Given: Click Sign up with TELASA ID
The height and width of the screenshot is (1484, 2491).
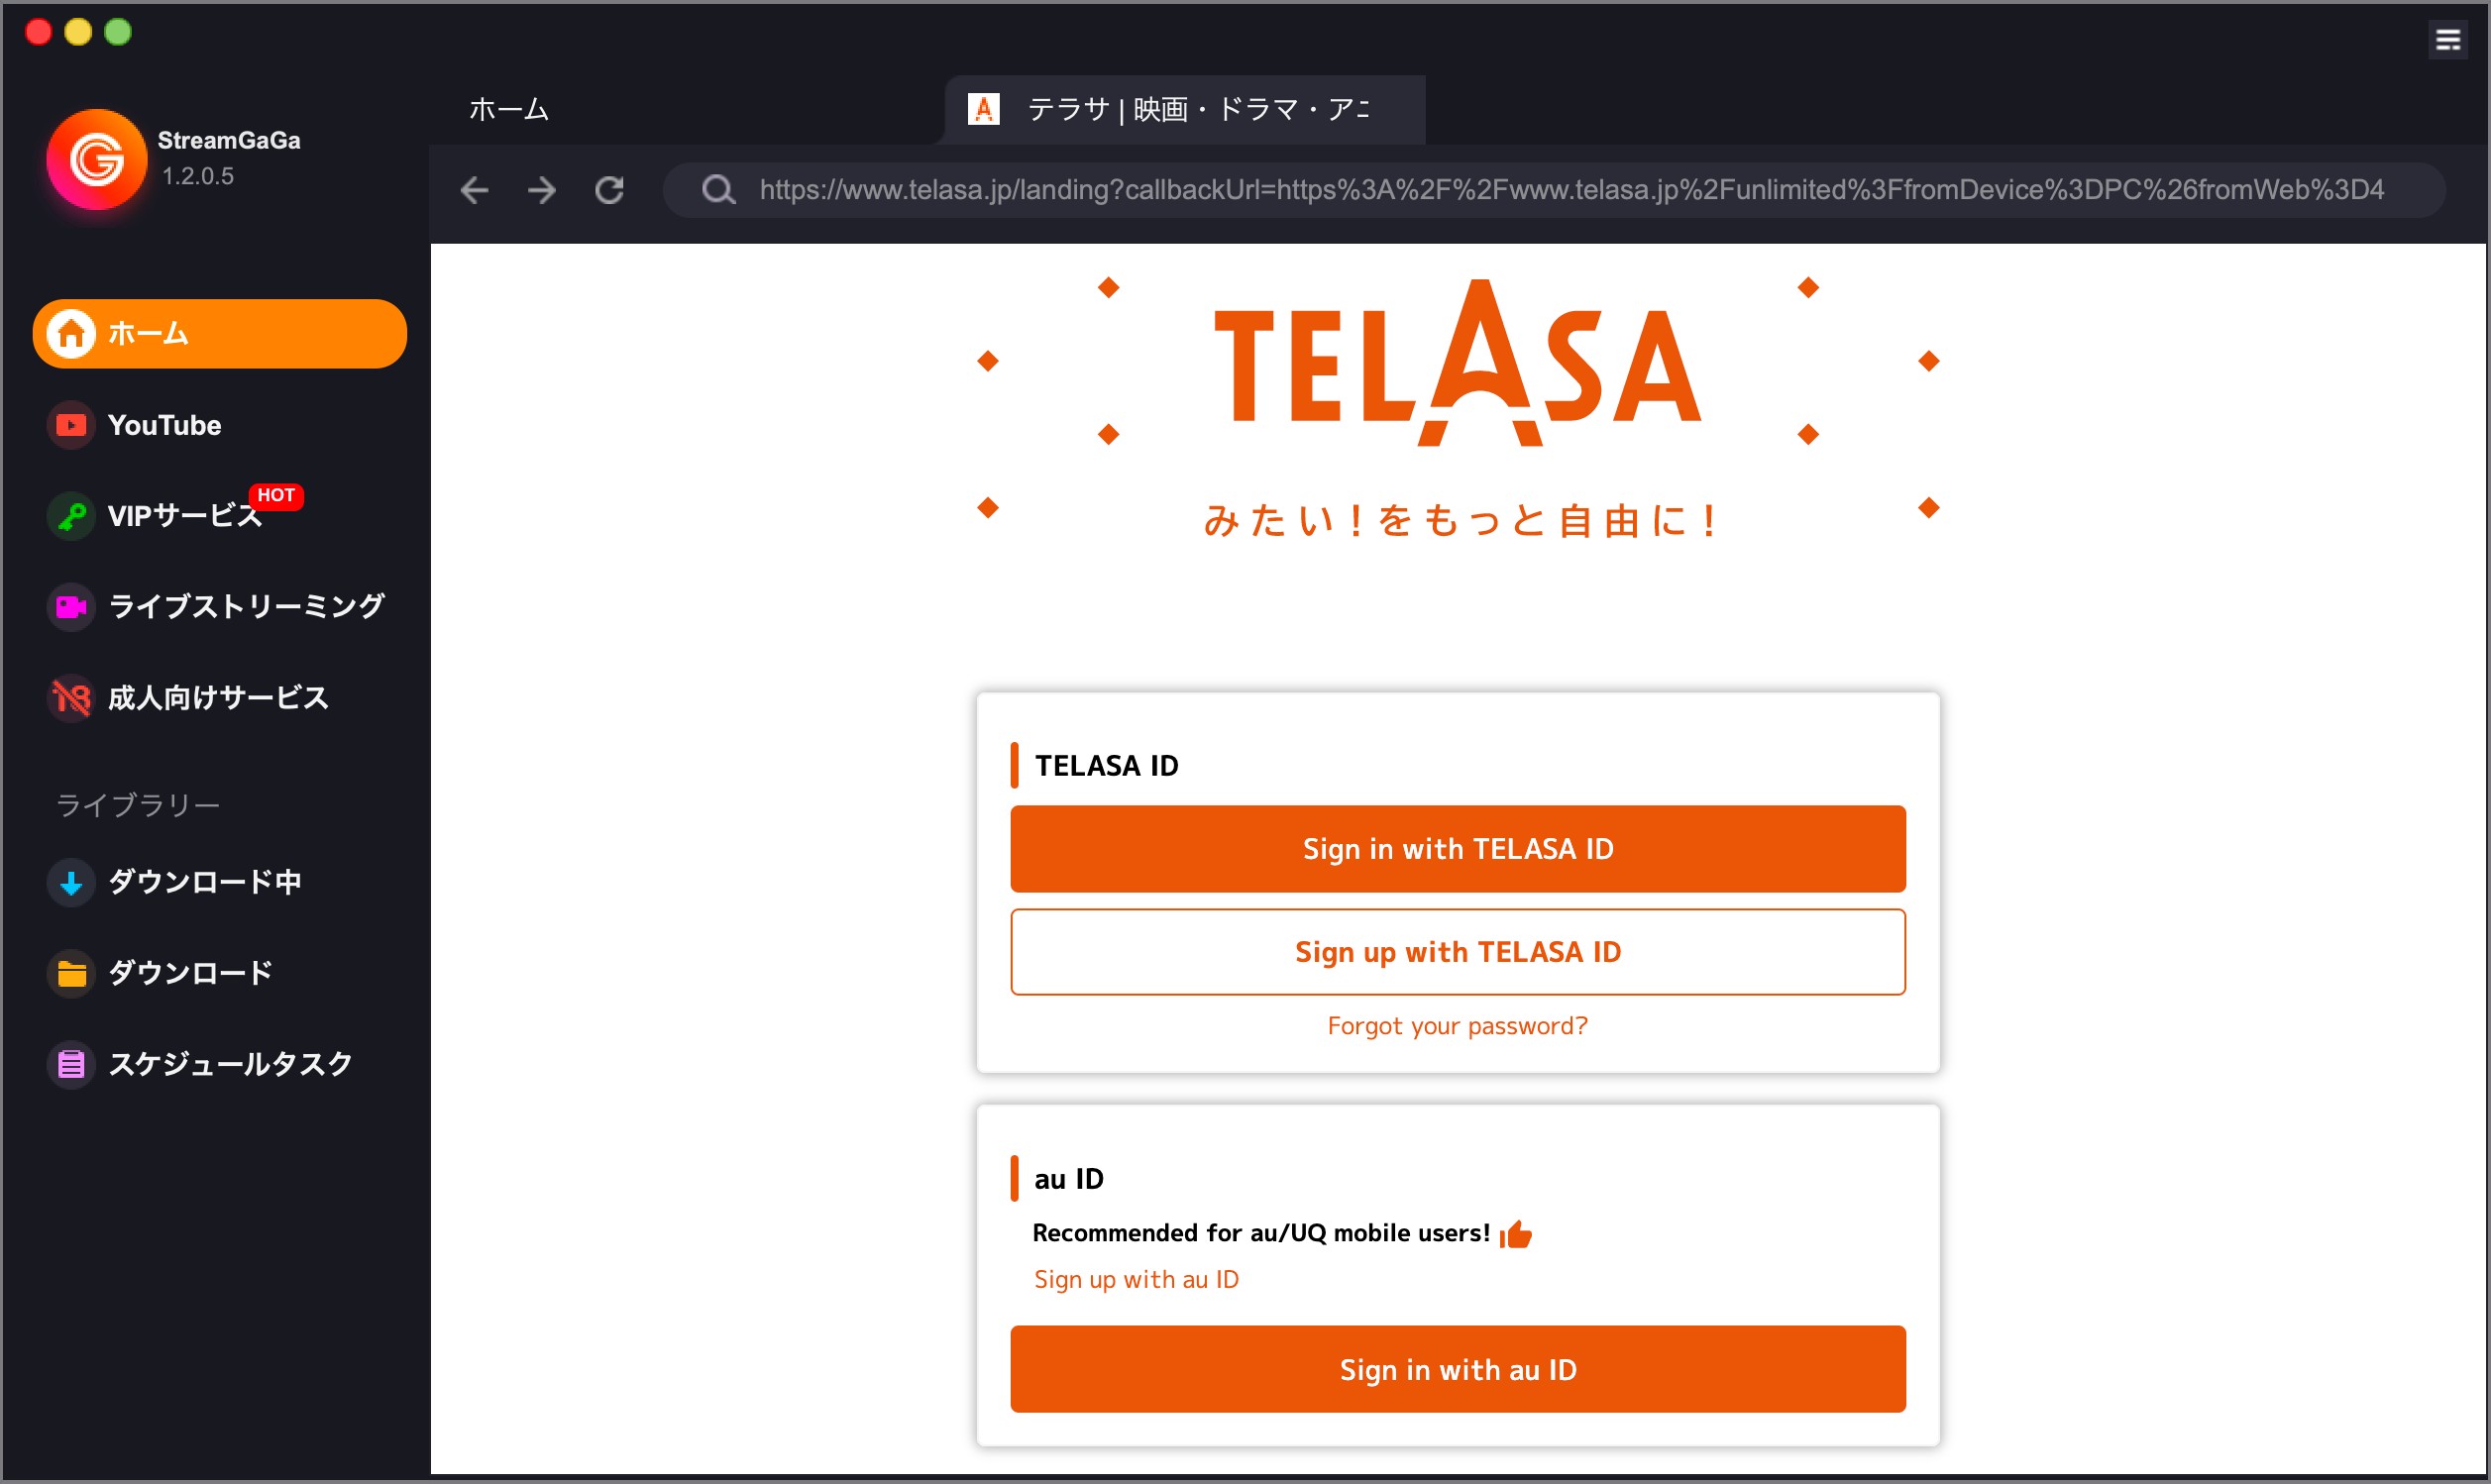Looking at the screenshot, I should click(1457, 951).
